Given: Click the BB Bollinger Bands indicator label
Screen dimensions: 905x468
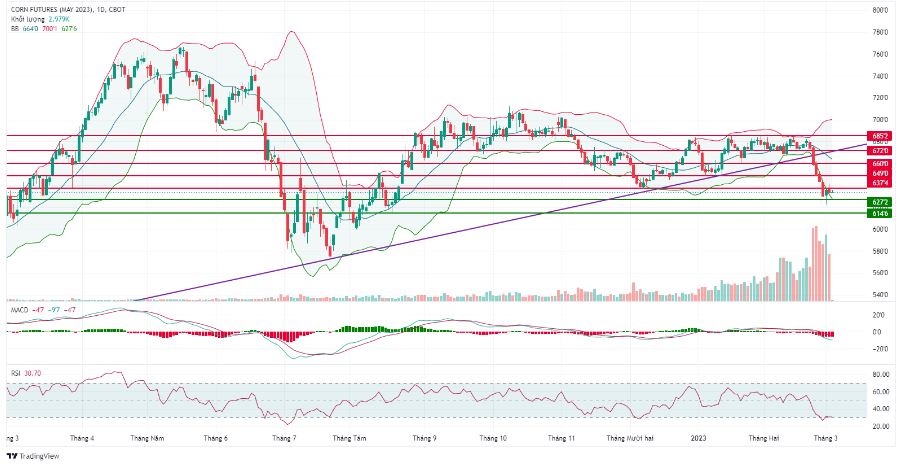Looking at the screenshot, I should 15,28.
